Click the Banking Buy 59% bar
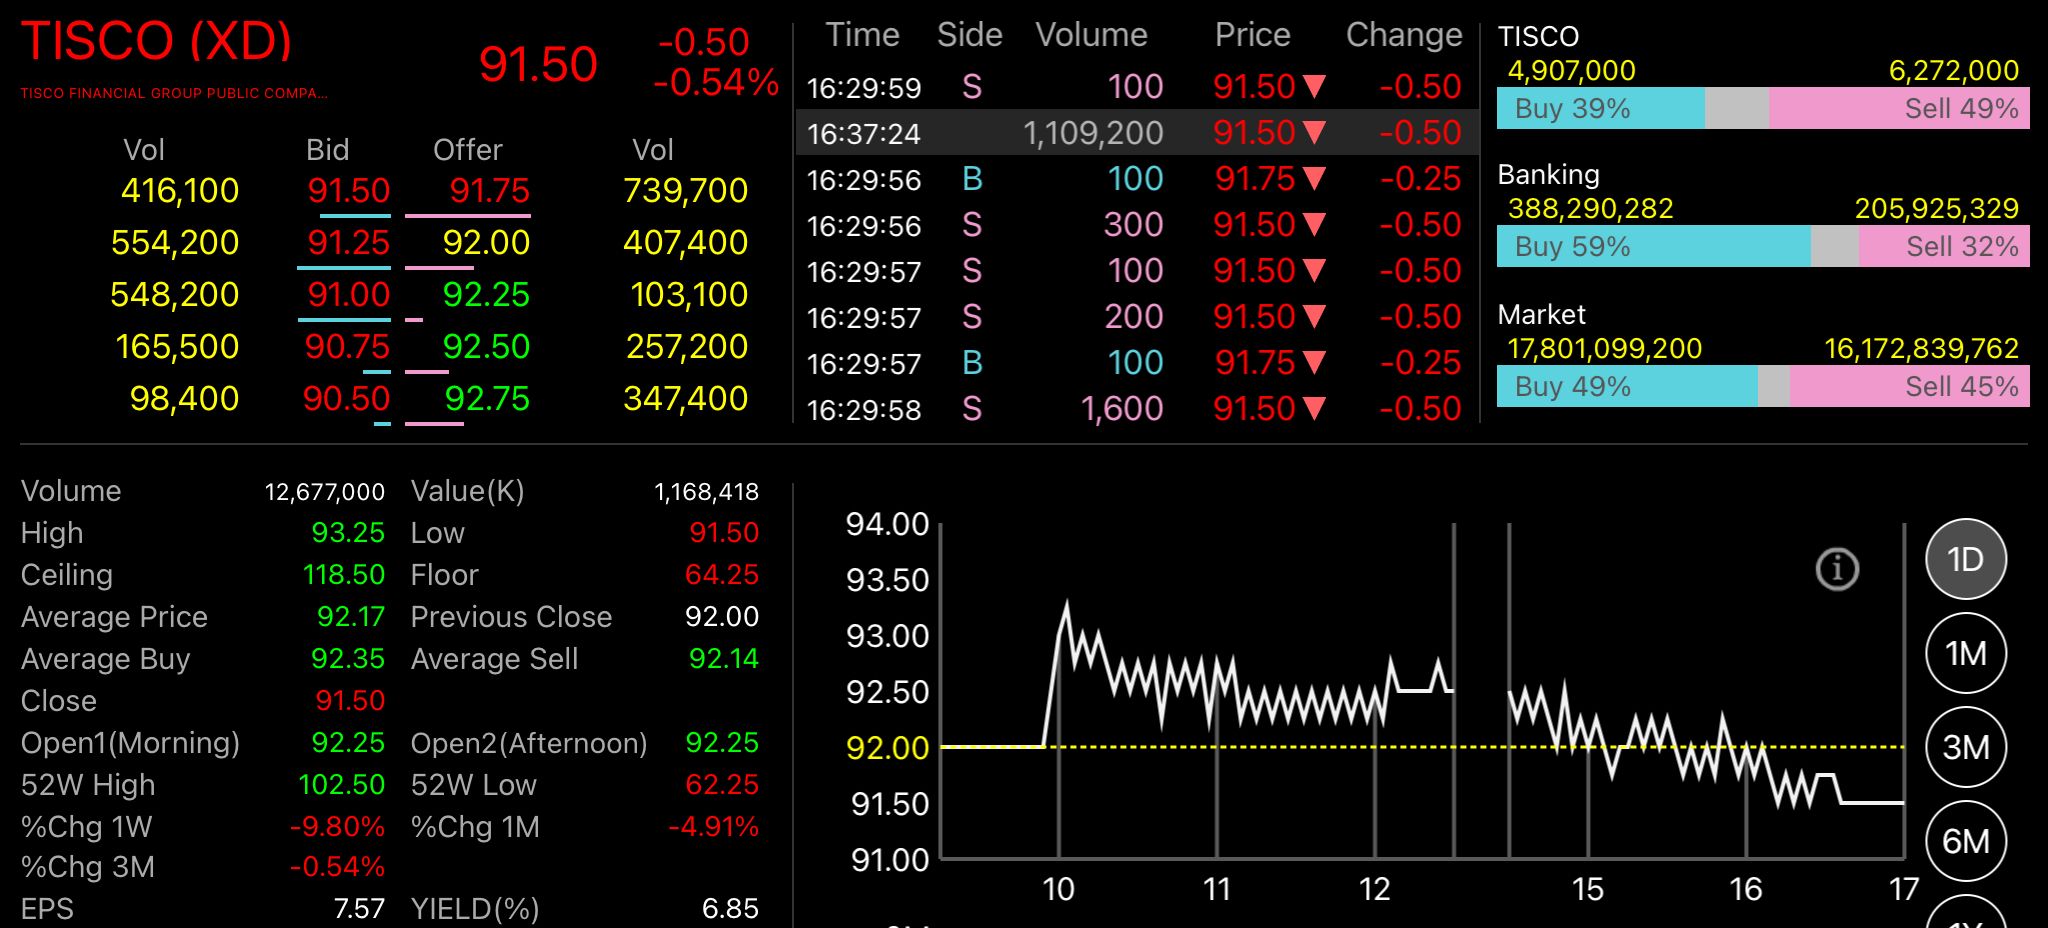 point(1654,246)
